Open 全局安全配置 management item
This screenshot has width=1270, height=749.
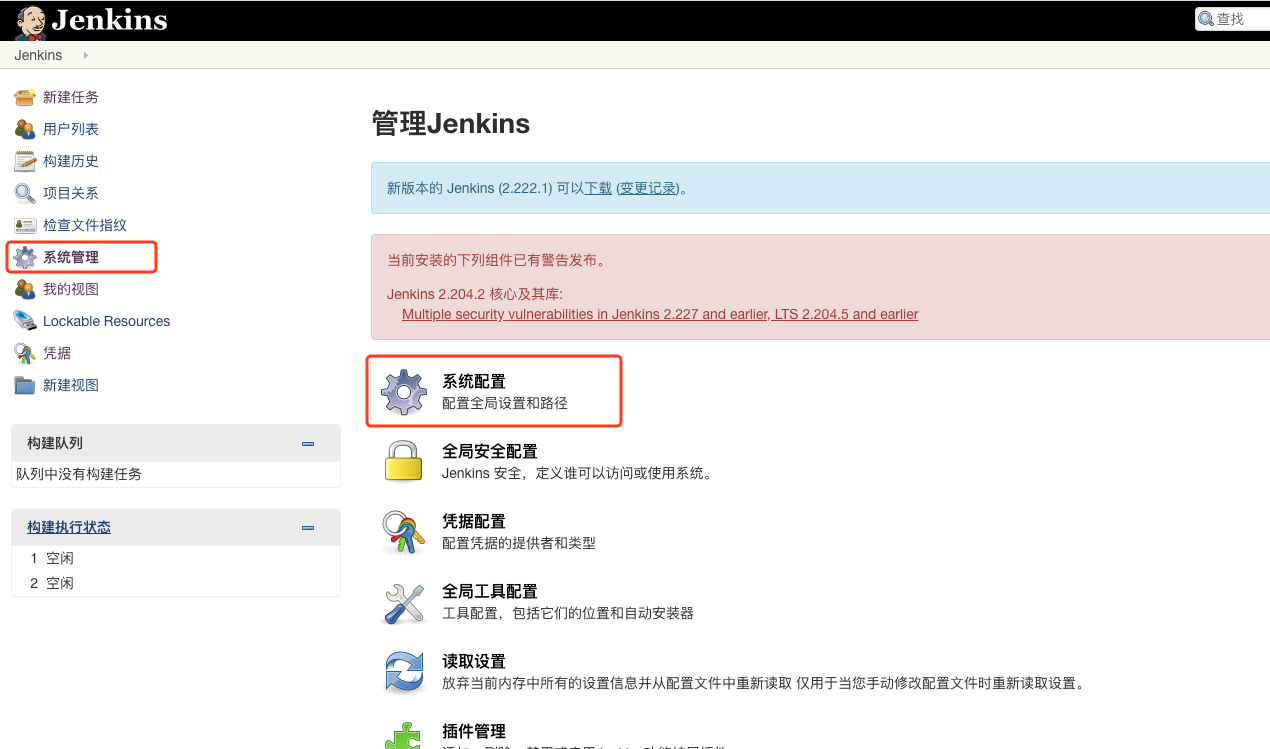[490, 451]
